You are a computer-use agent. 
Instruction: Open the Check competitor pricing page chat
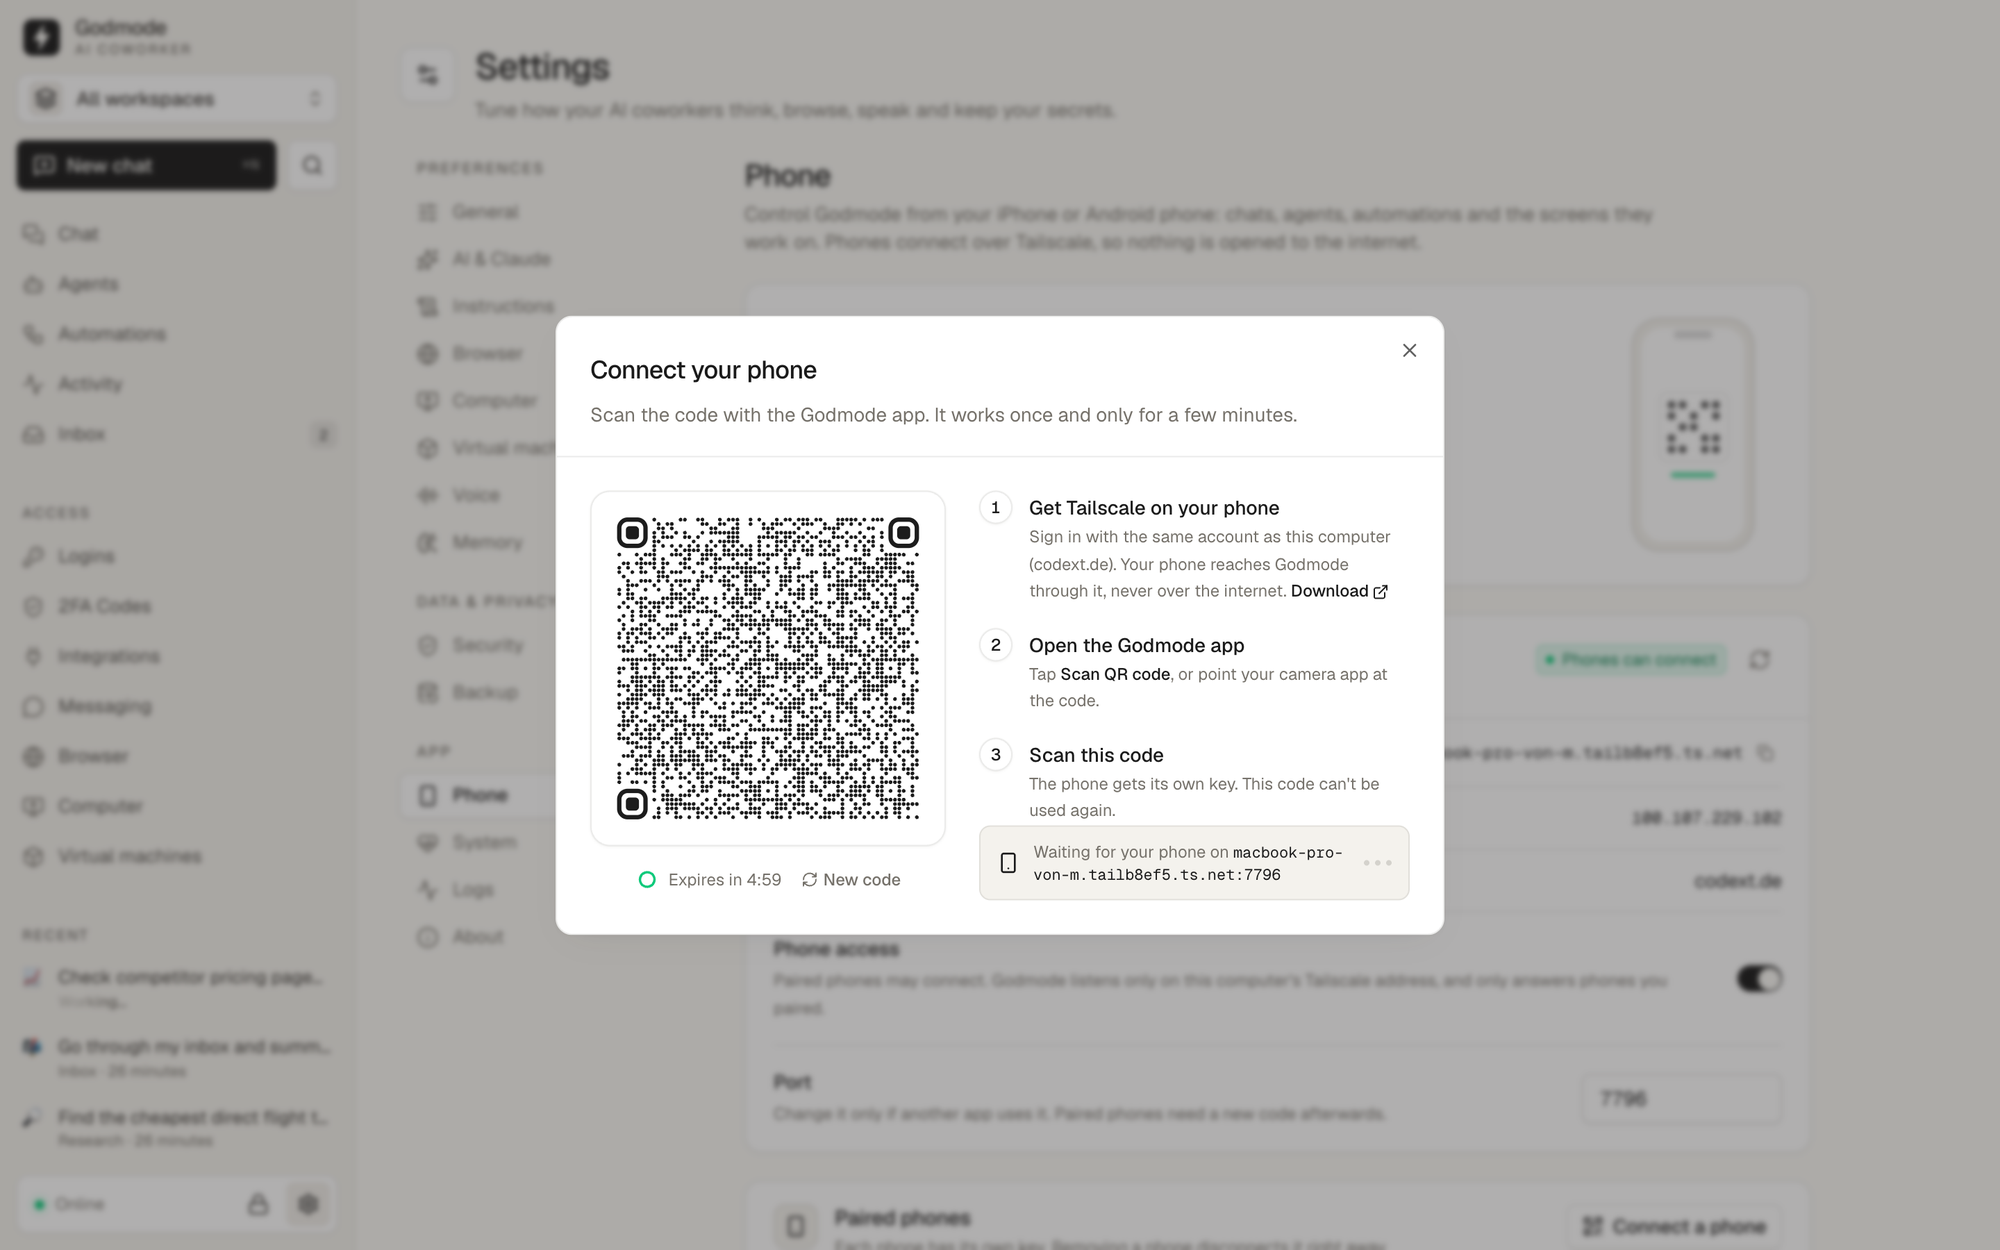click(x=176, y=987)
